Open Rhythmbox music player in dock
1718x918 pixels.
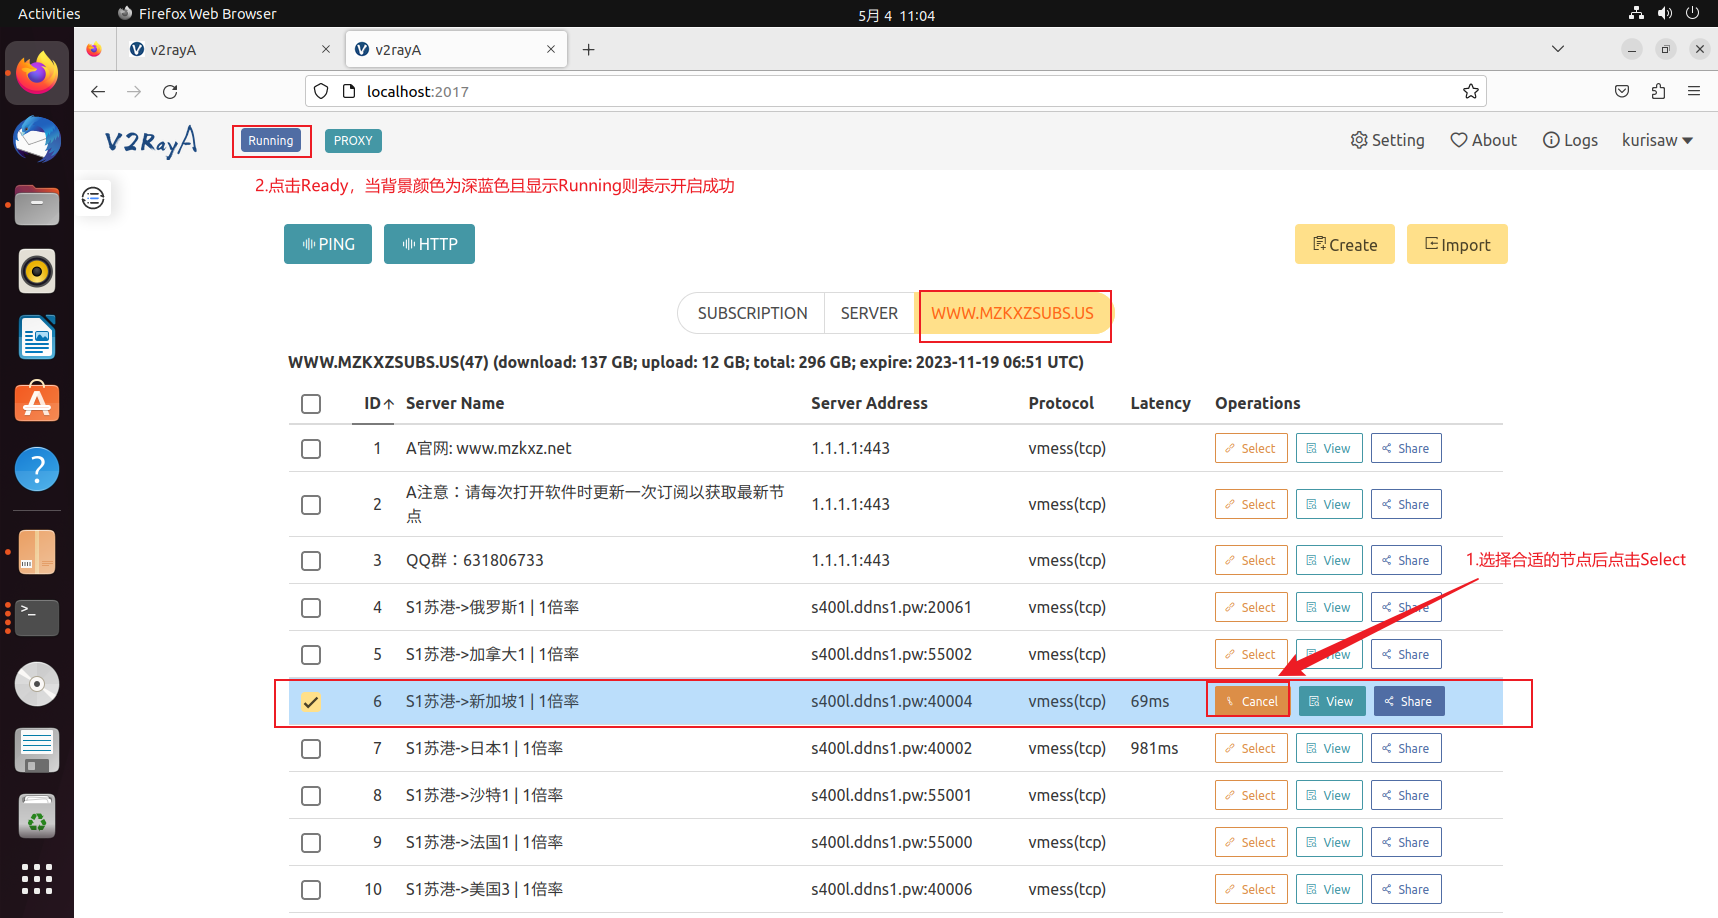37,271
